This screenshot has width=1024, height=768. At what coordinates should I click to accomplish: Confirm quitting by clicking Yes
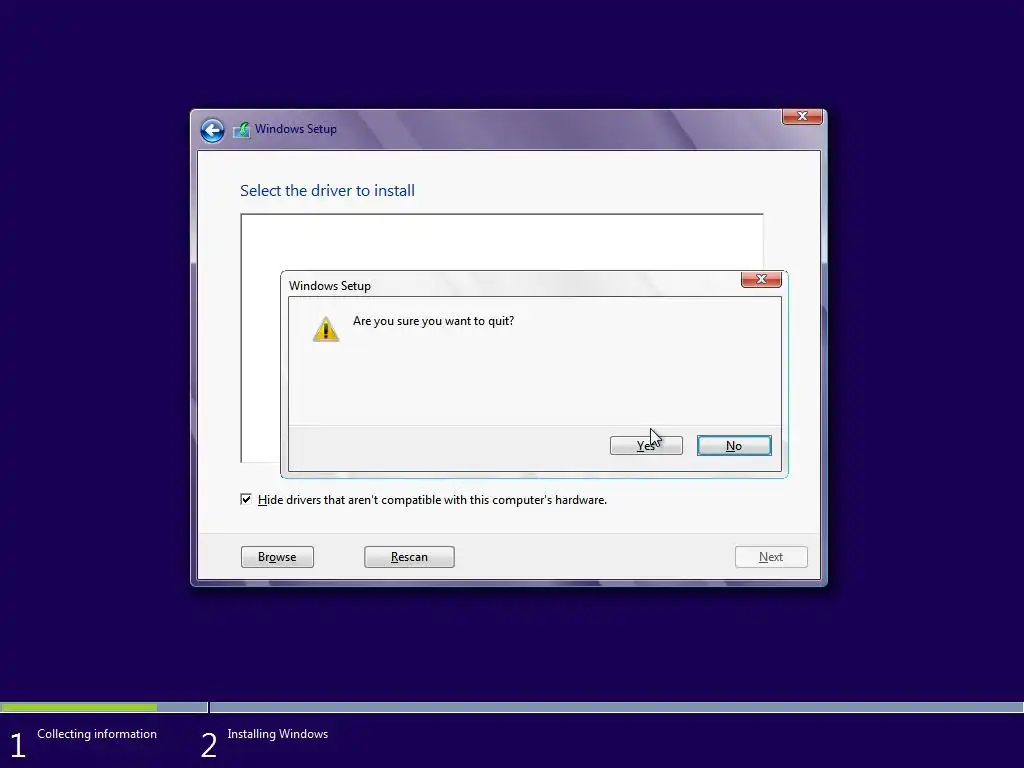coord(646,445)
